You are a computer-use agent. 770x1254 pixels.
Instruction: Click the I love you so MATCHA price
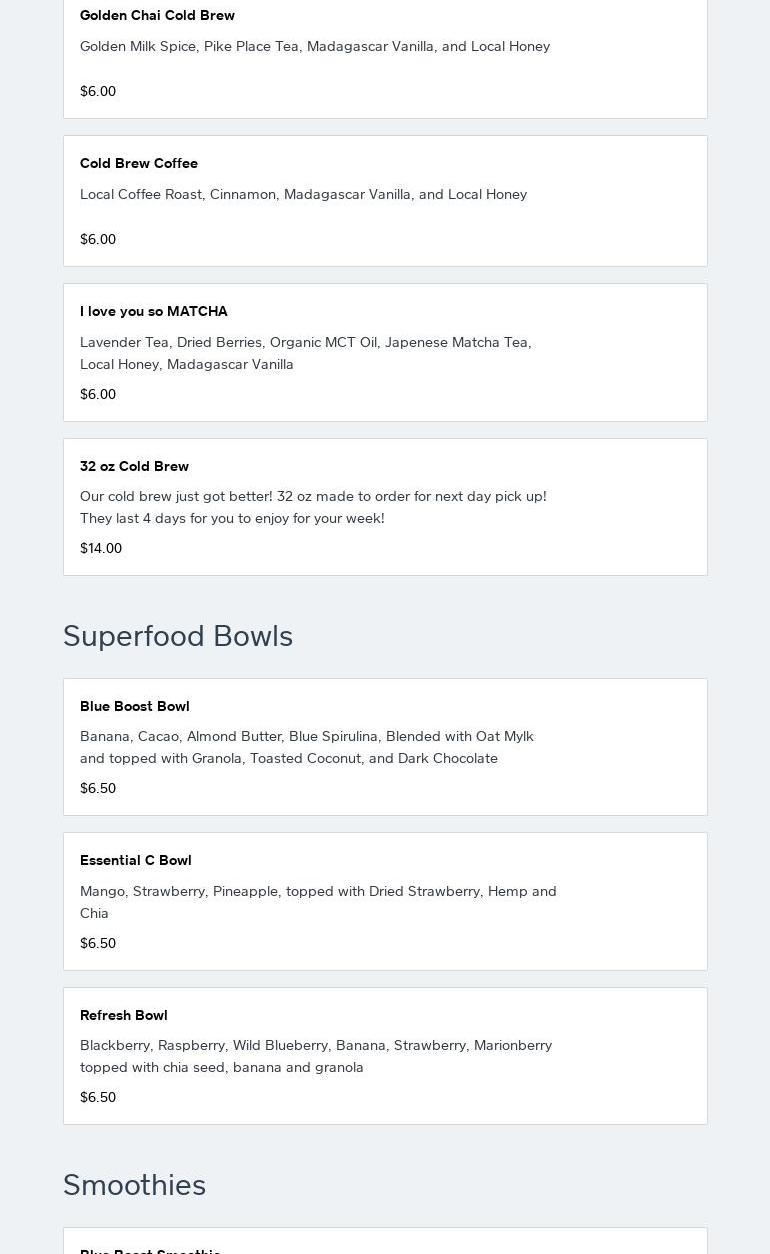[98, 394]
